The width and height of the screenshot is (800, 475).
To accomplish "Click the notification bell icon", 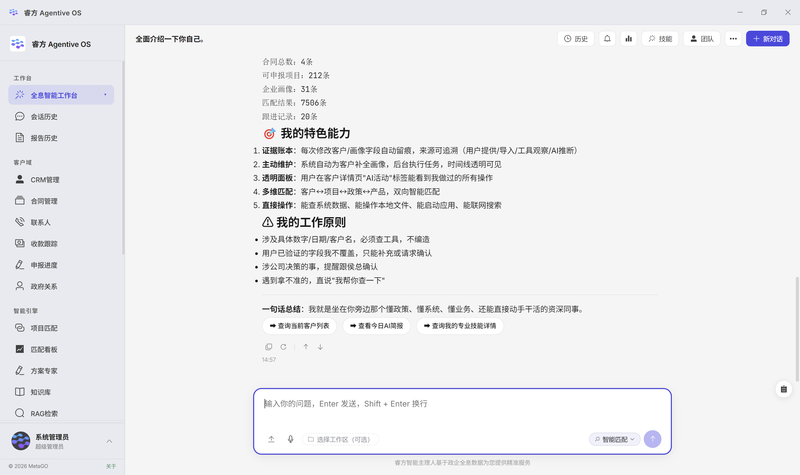I will click(x=607, y=39).
